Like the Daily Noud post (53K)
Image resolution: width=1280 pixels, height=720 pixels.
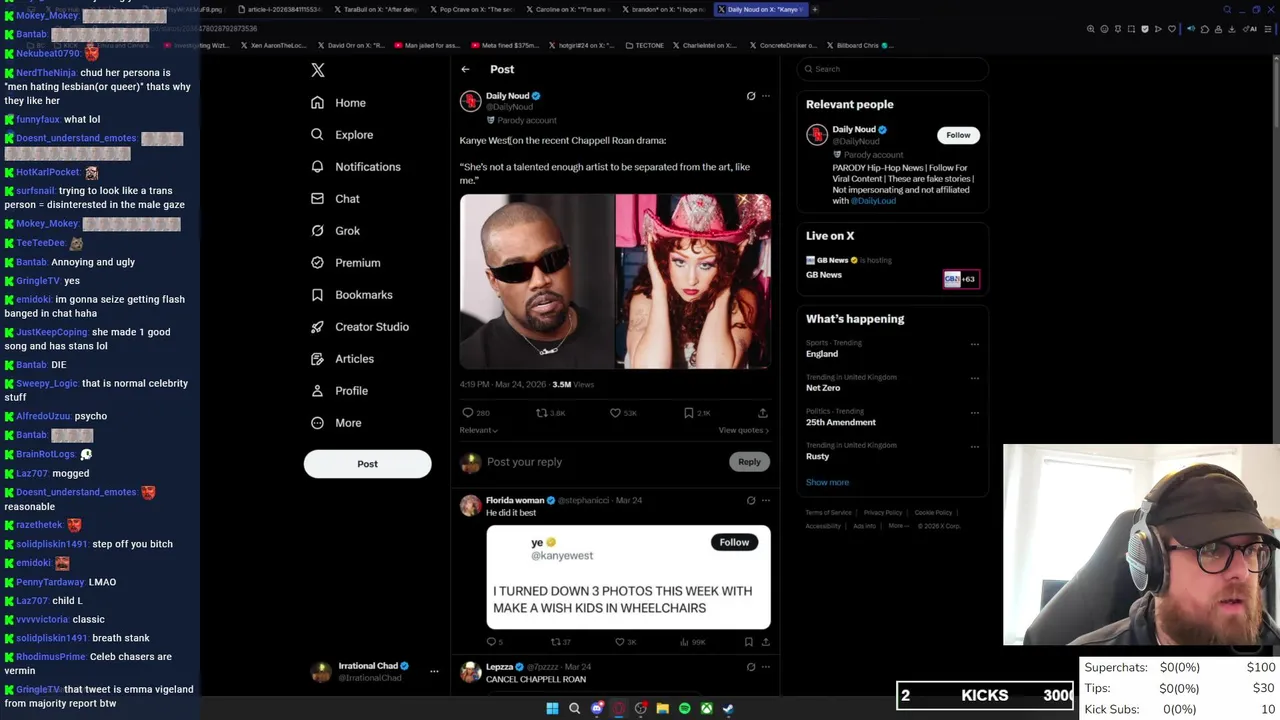(624, 412)
